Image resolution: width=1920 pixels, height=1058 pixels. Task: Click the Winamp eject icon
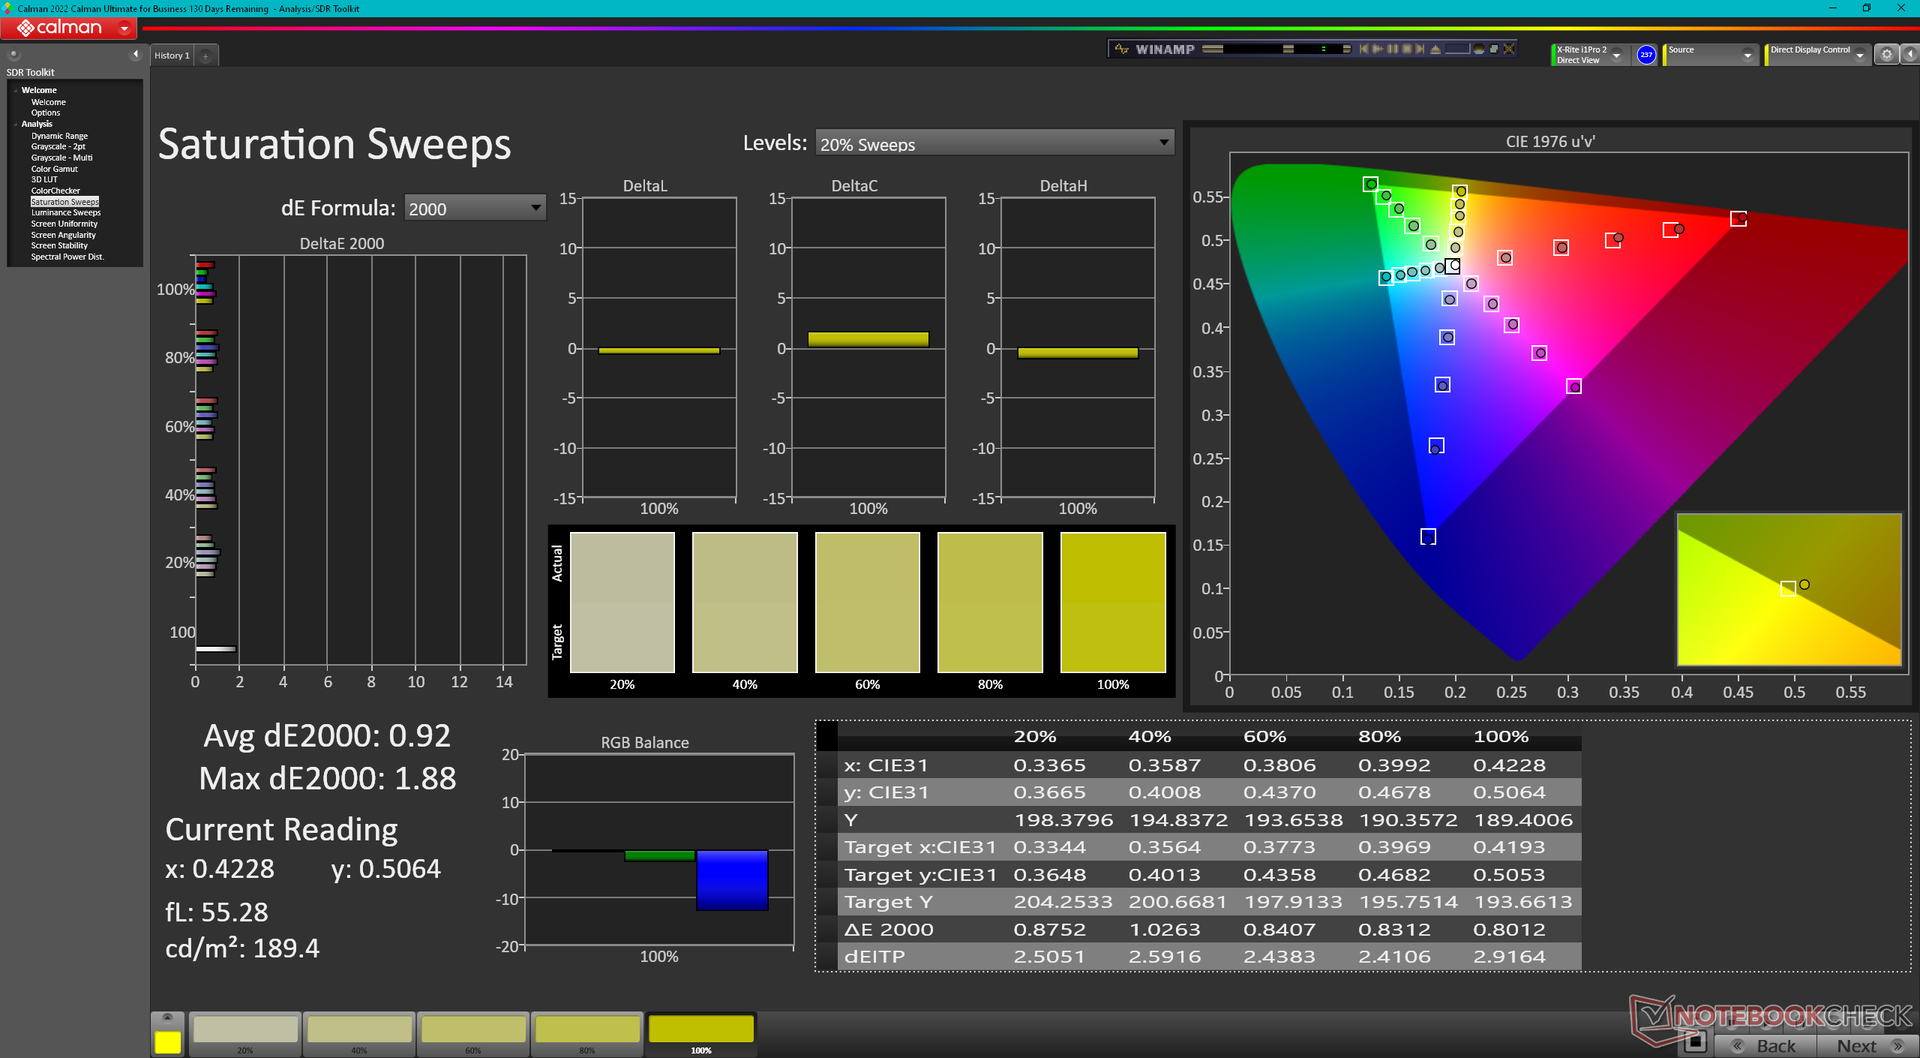click(x=1436, y=49)
